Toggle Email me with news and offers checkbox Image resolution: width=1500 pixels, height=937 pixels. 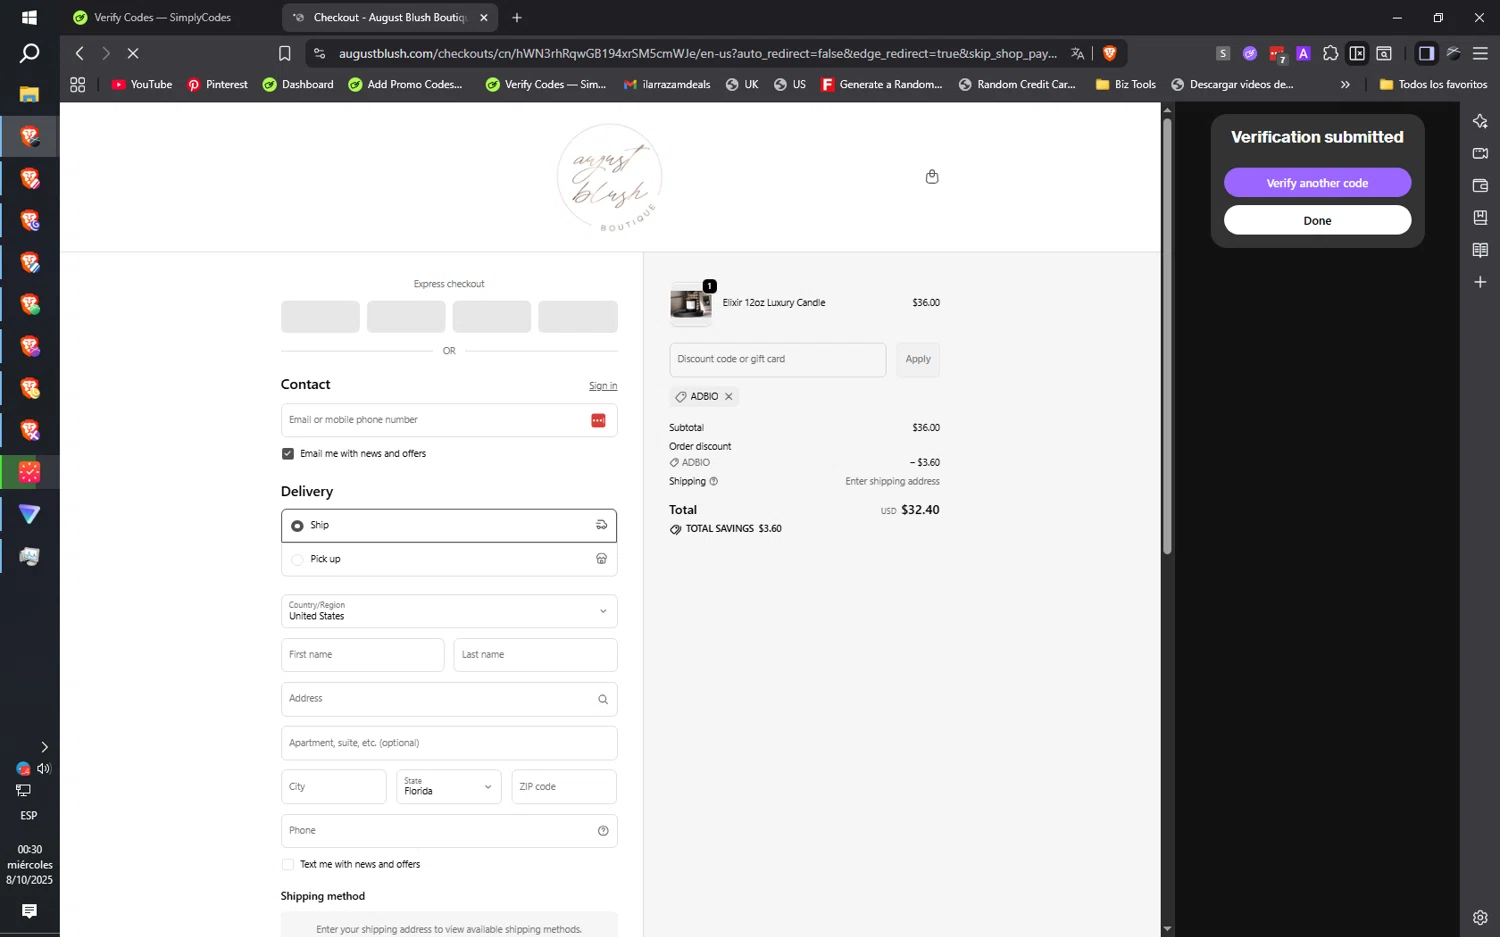pyautogui.click(x=288, y=454)
